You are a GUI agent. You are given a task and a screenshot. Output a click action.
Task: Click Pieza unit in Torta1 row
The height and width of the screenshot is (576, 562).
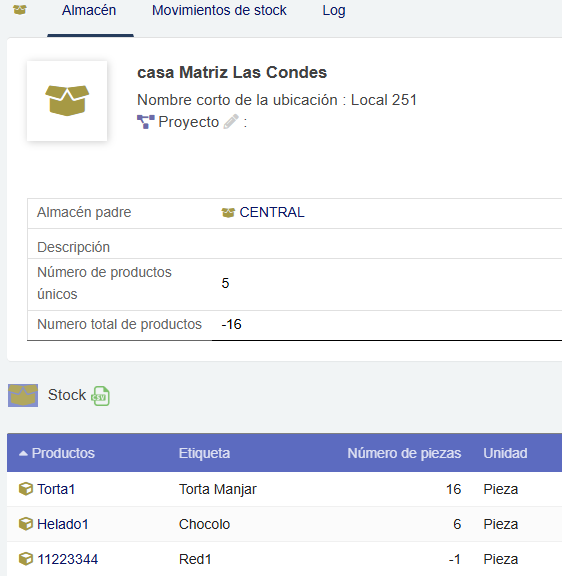[x=501, y=489]
